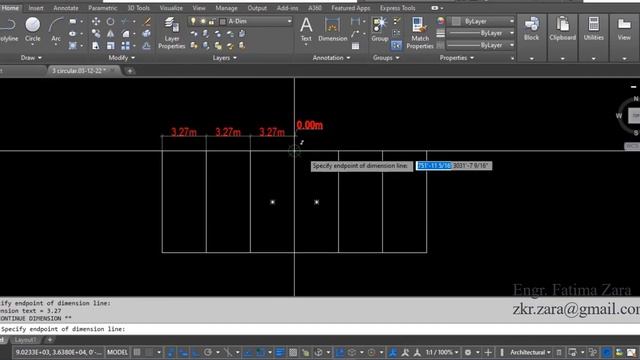This screenshot has width=640, height=360.
Task: Add a new layout with plus button
Action: pyautogui.click(x=50, y=340)
